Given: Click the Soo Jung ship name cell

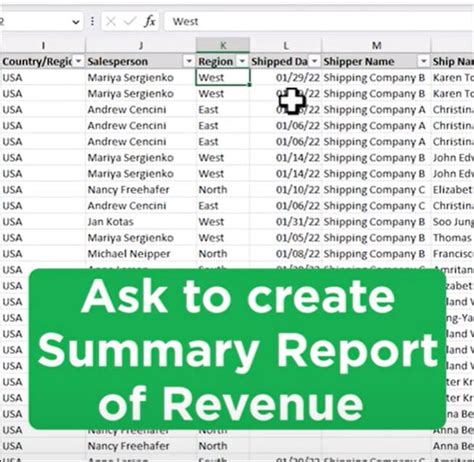Looking at the screenshot, I should pos(453,222).
